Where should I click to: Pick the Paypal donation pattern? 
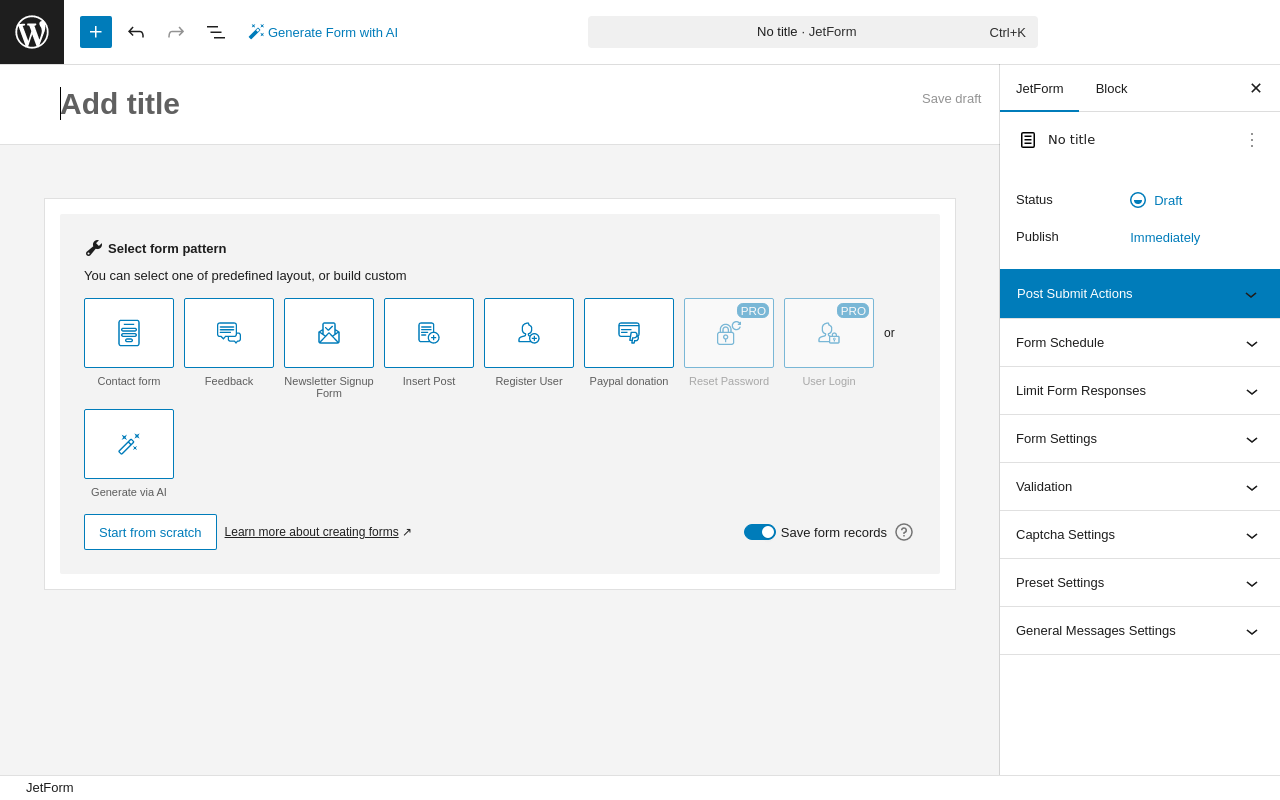[629, 333]
